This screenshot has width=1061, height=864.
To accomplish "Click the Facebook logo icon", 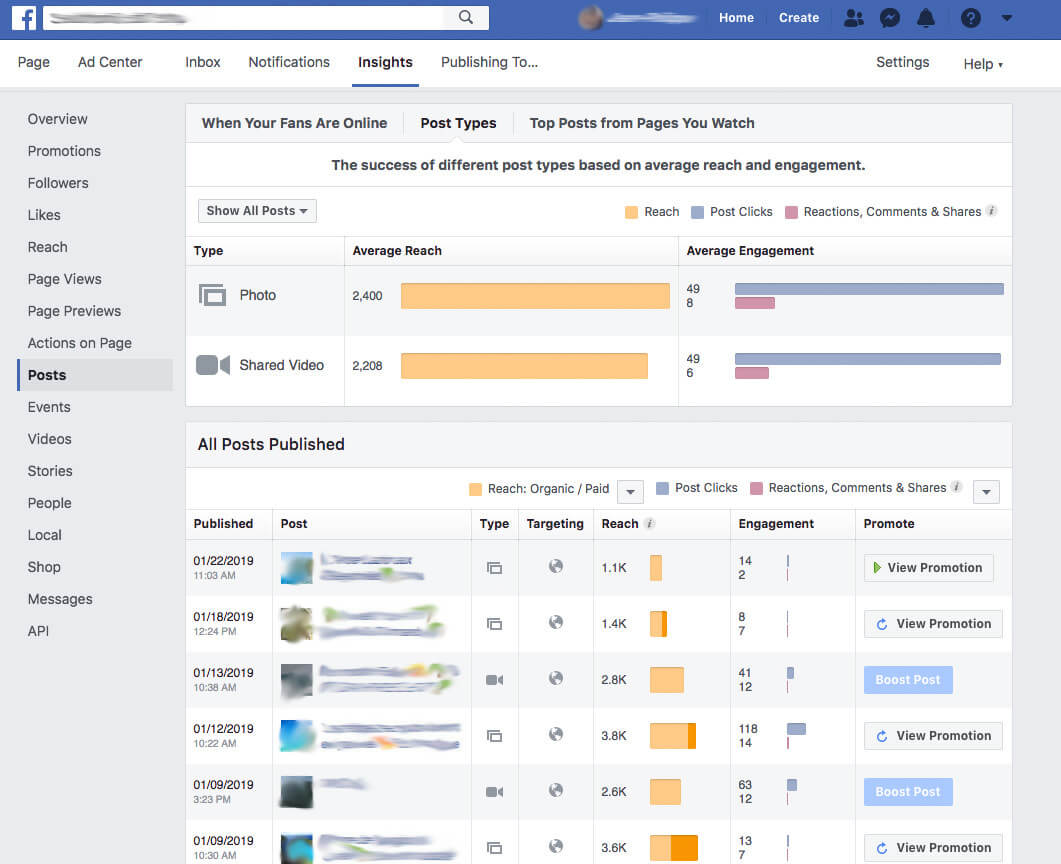I will click(x=24, y=18).
